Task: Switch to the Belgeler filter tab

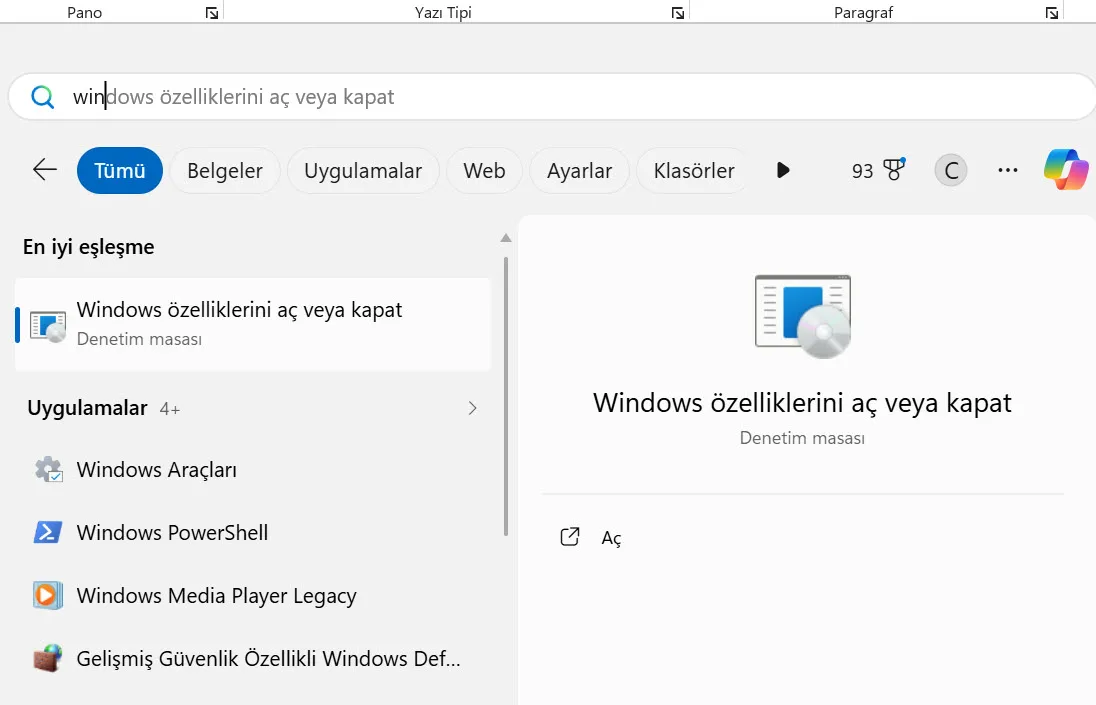Action: (224, 170)
